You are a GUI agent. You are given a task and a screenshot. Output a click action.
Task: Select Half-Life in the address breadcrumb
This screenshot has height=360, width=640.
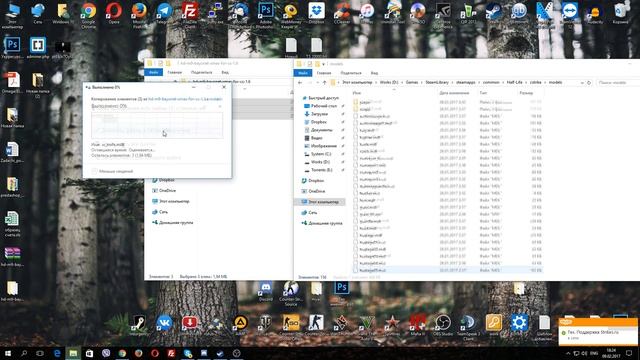[514, 82]
